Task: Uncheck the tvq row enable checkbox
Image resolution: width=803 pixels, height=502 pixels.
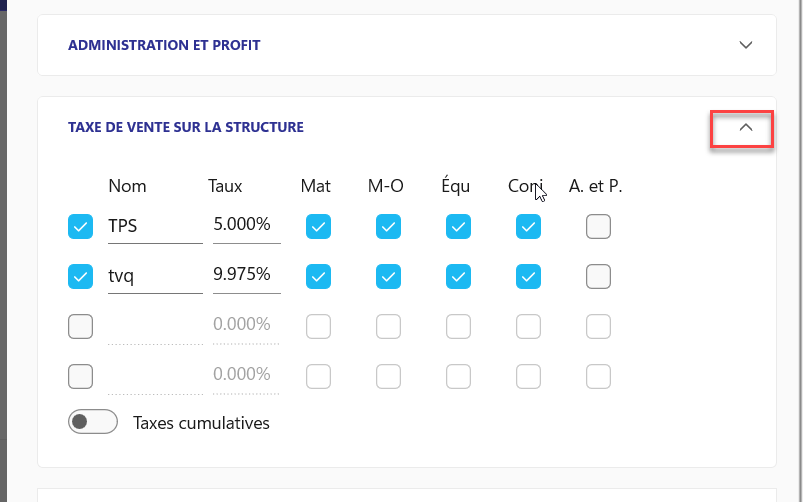Action: [x=80, y=276]
